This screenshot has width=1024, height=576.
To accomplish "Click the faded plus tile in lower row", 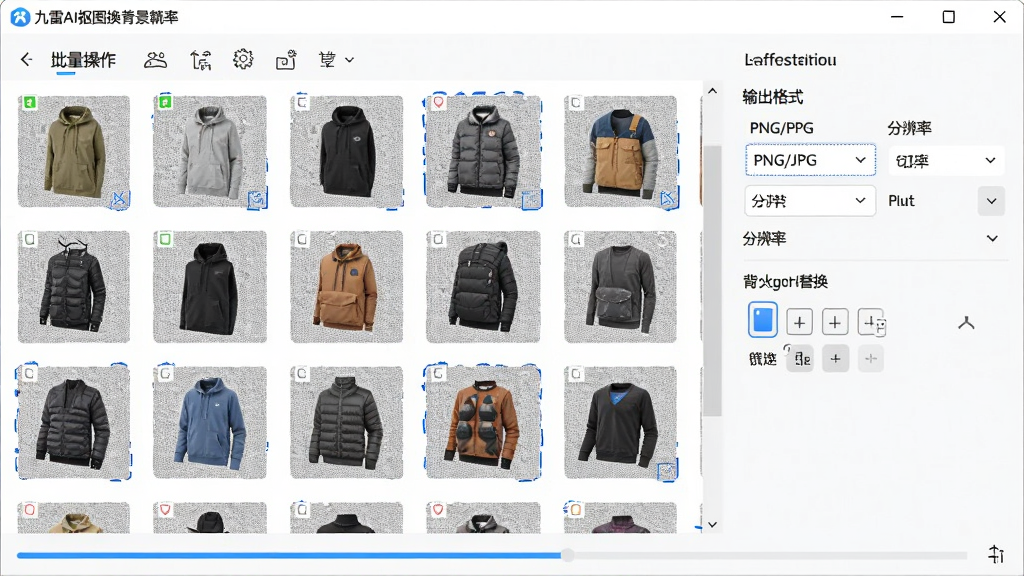I will pyautogui.click(x=871, y=359).
